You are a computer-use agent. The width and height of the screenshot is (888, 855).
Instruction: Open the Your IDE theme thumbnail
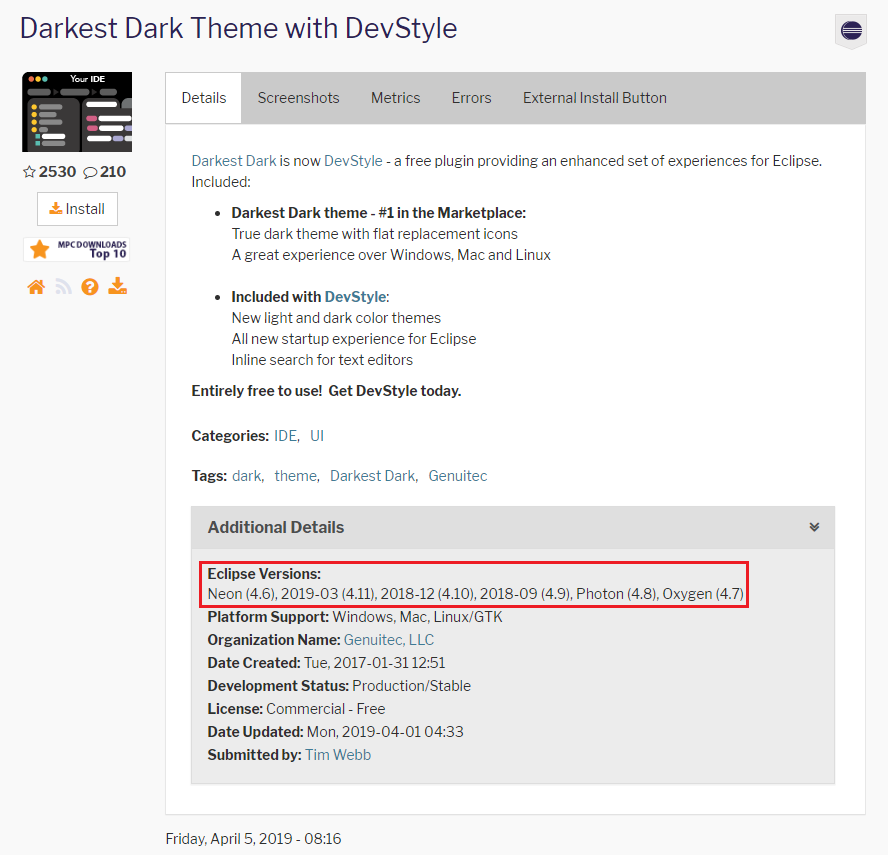tap(77, 112)
